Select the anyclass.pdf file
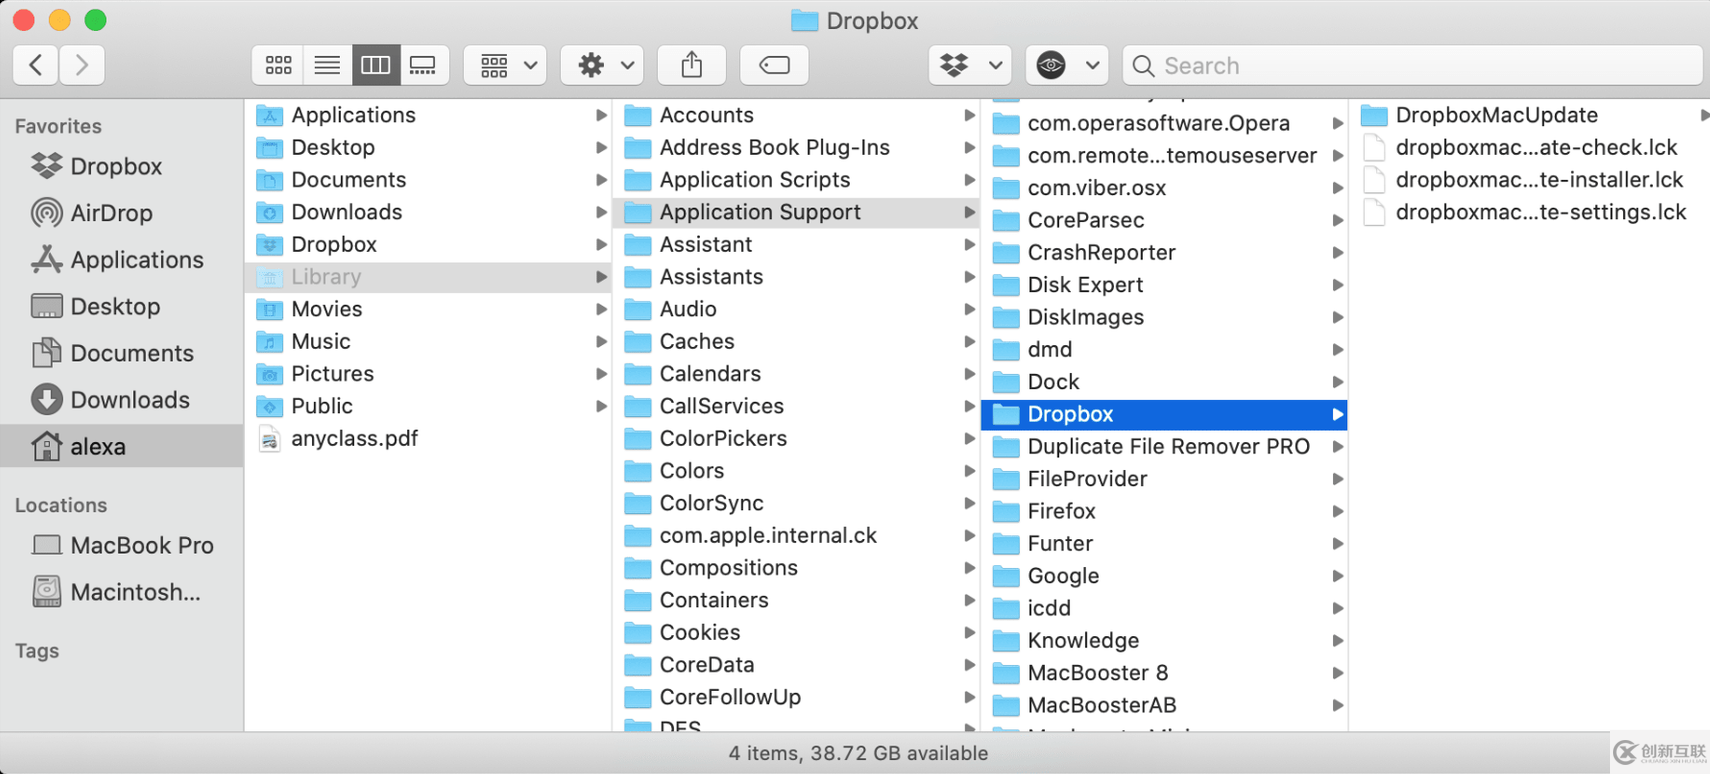This screenshot has width=1710, height=774. pos(428,438)
